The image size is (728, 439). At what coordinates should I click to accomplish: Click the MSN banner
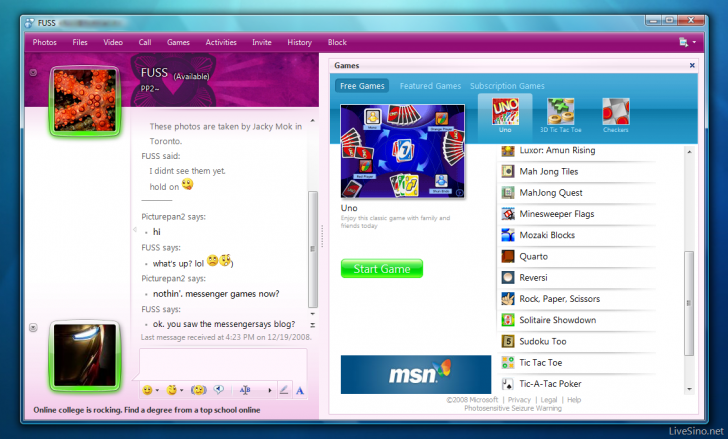point(416,374)
